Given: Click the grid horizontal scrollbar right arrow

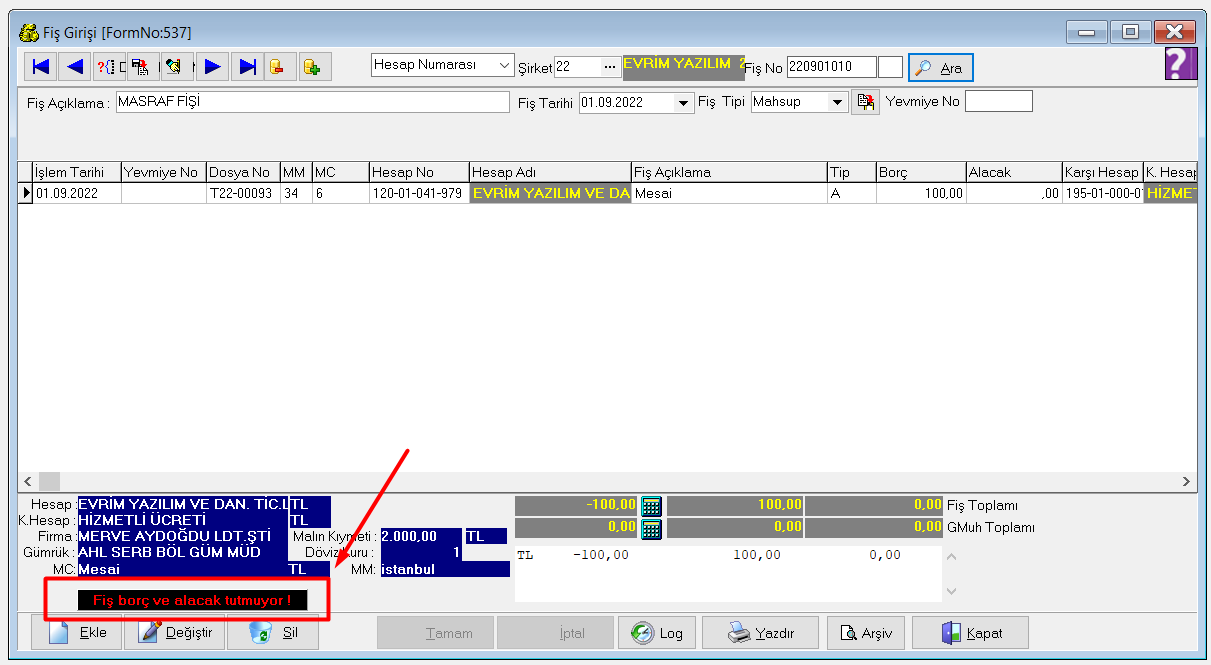Looking at the screenshot, I should [1186, 481].
